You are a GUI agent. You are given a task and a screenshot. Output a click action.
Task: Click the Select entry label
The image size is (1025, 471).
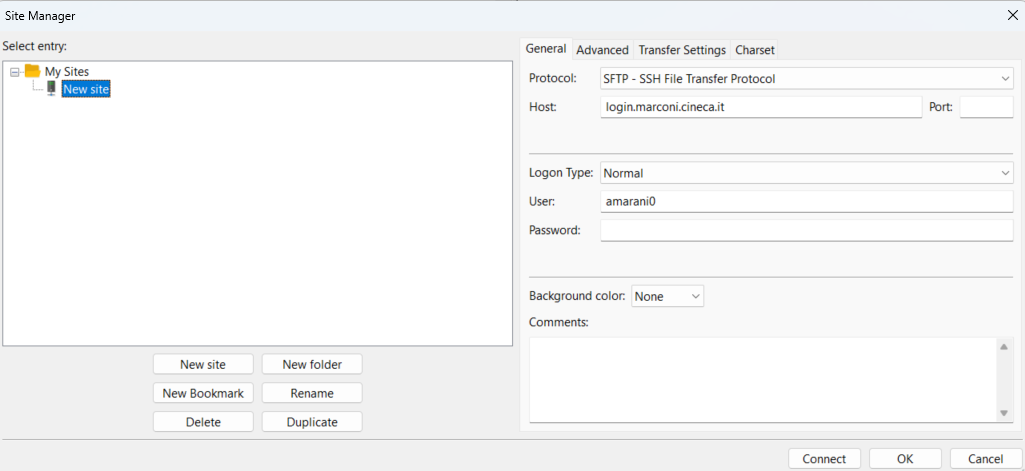click(x=35, y=46)
